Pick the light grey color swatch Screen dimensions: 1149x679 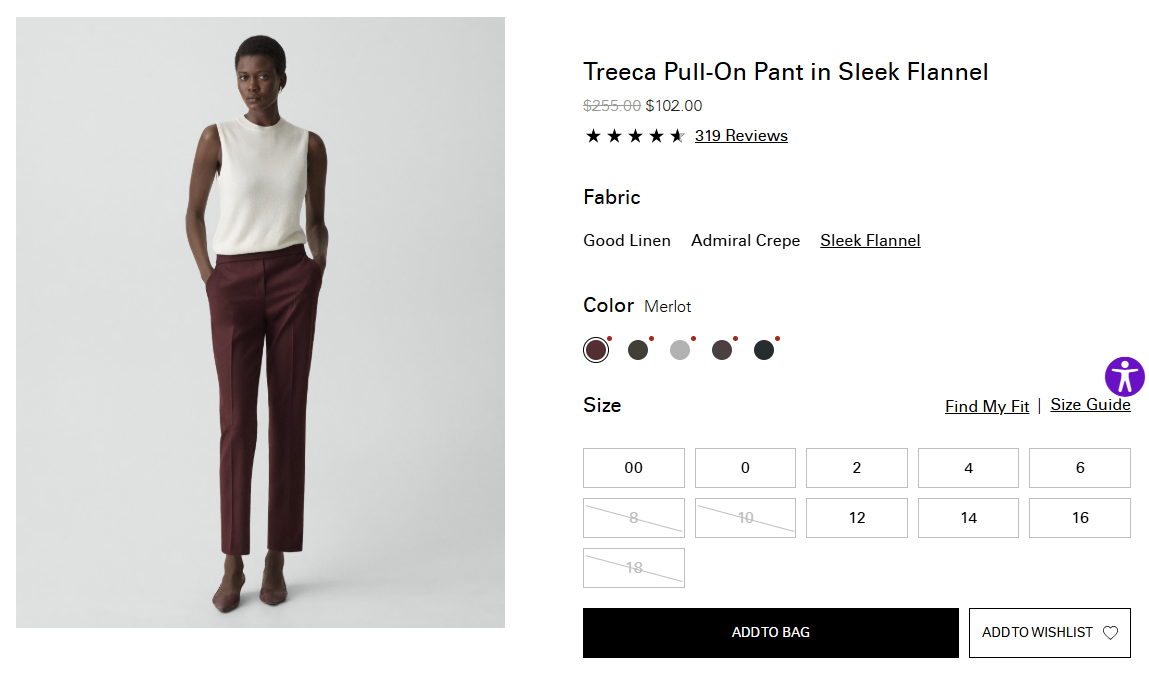680,350
